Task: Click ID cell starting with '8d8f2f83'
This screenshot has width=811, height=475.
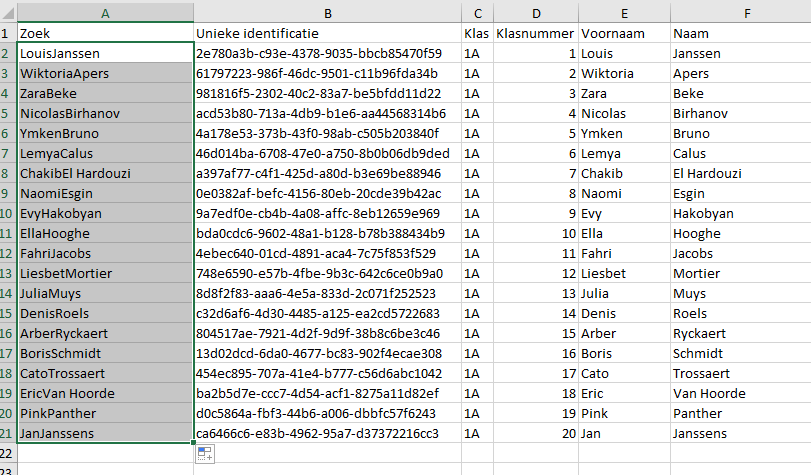Action: (327, 293)
